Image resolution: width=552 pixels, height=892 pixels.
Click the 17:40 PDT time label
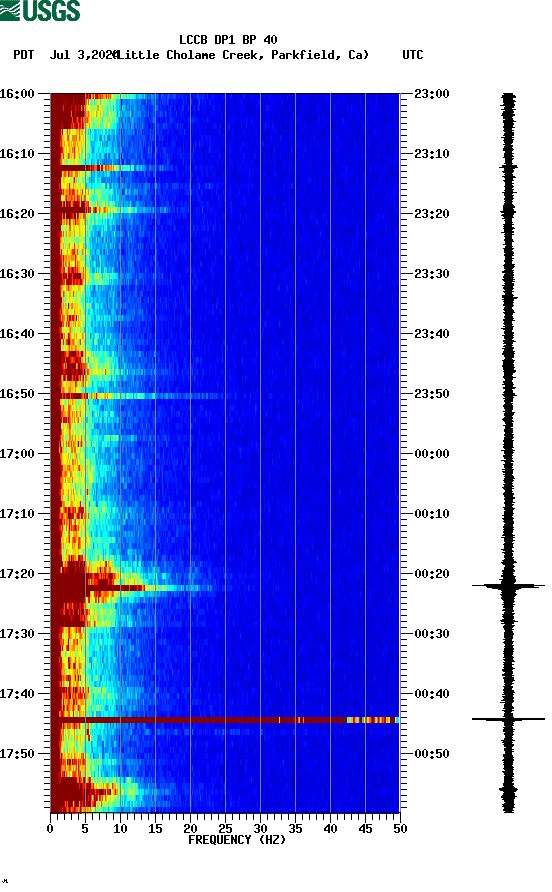[x=17, y=694]
